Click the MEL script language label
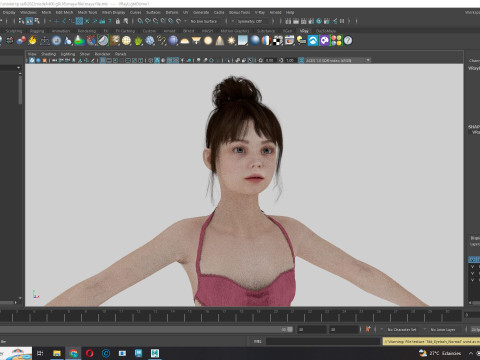Screen dimensions: 480x360 pos(257,341)
